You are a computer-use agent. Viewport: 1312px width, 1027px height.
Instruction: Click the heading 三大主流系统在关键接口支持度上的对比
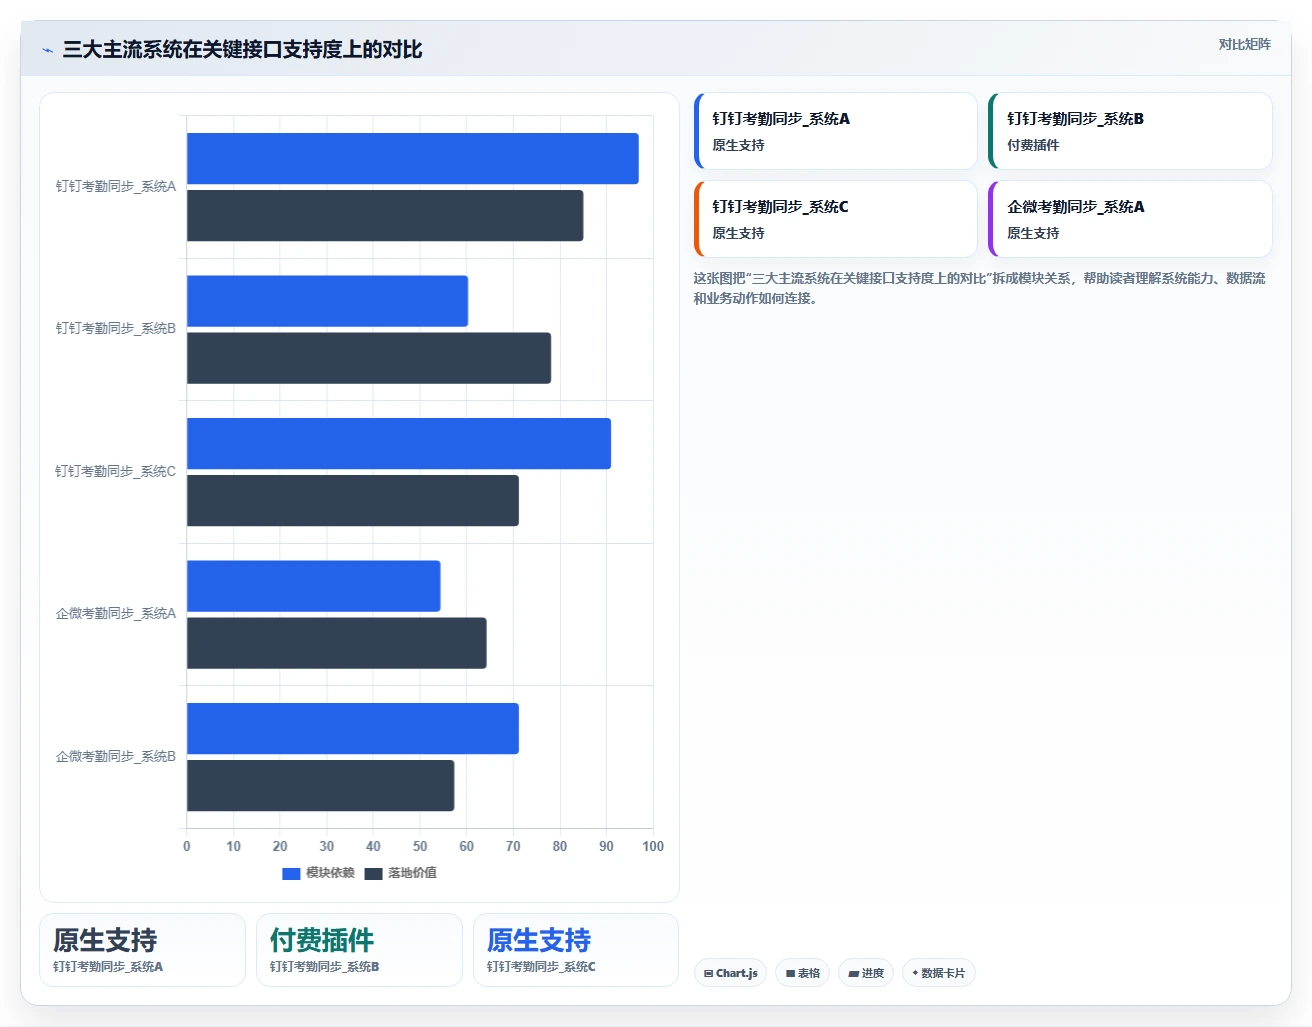pyautogui.click(x=242, y=49)
